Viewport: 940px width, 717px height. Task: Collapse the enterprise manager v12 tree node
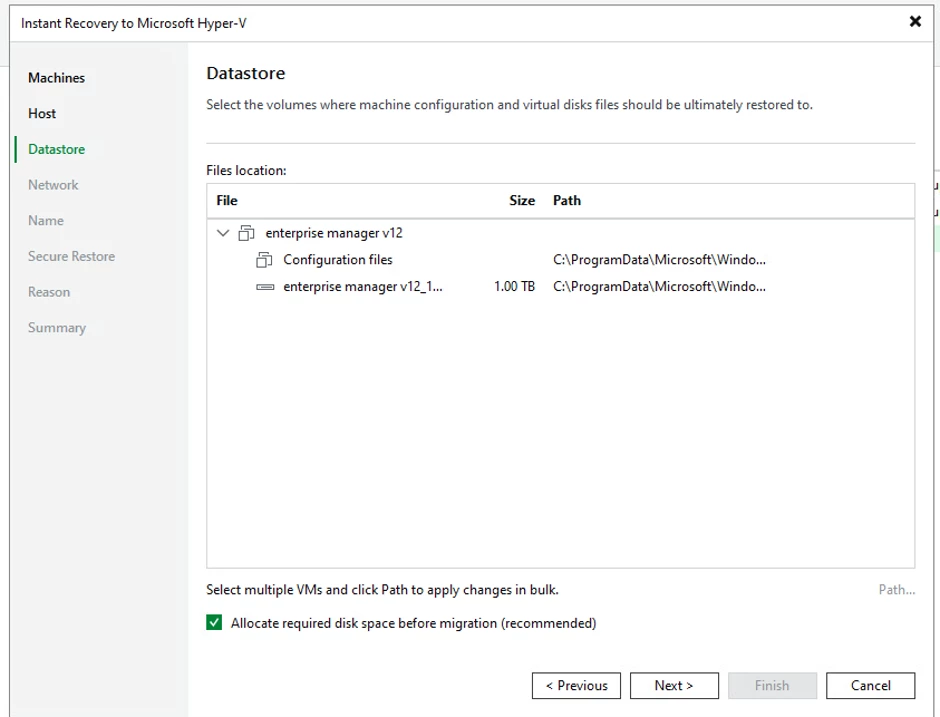click(223, 233)
